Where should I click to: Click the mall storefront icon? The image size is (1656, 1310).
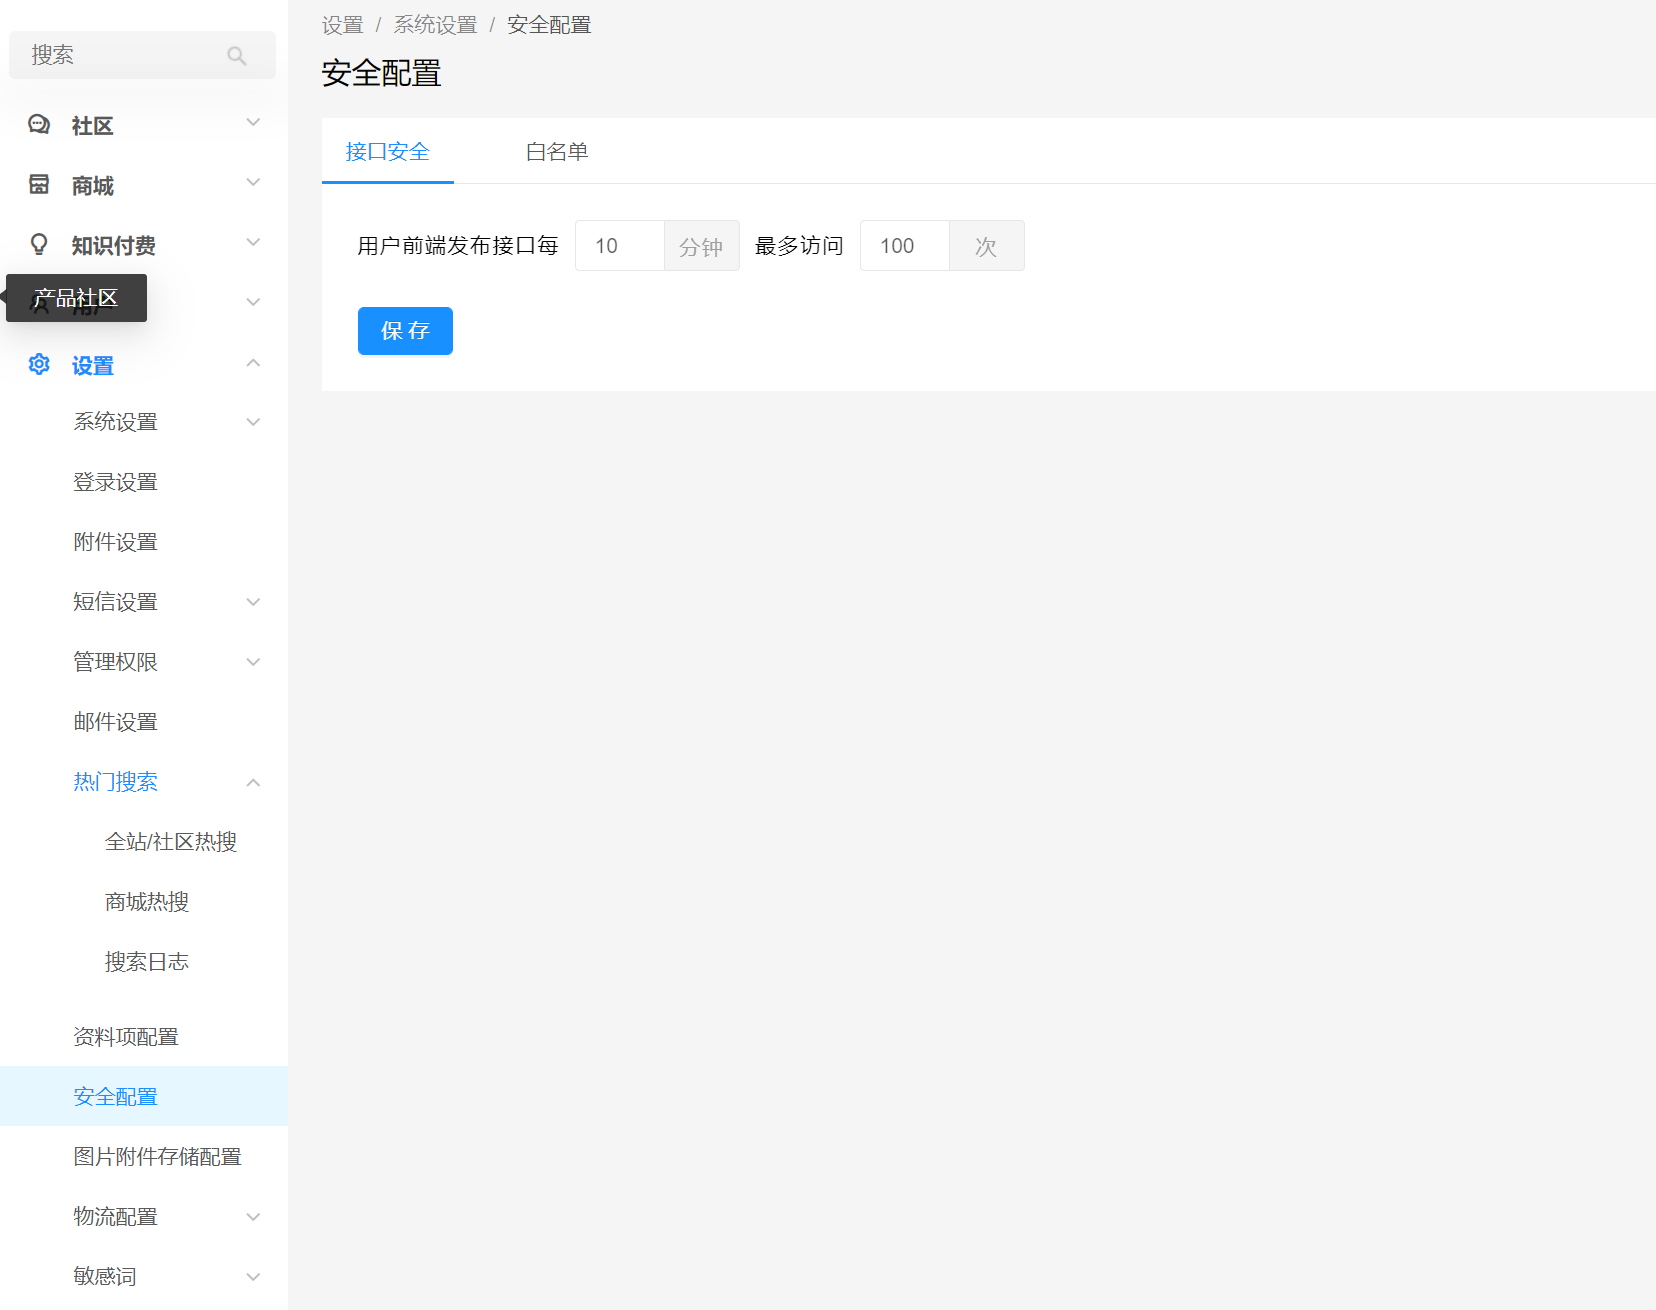39,185
